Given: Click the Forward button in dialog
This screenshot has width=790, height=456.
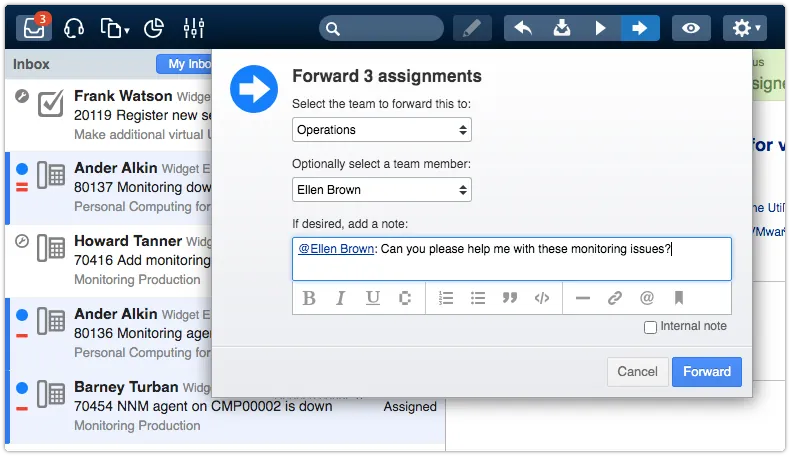Looking at the screenshot, I should [707, 372].
